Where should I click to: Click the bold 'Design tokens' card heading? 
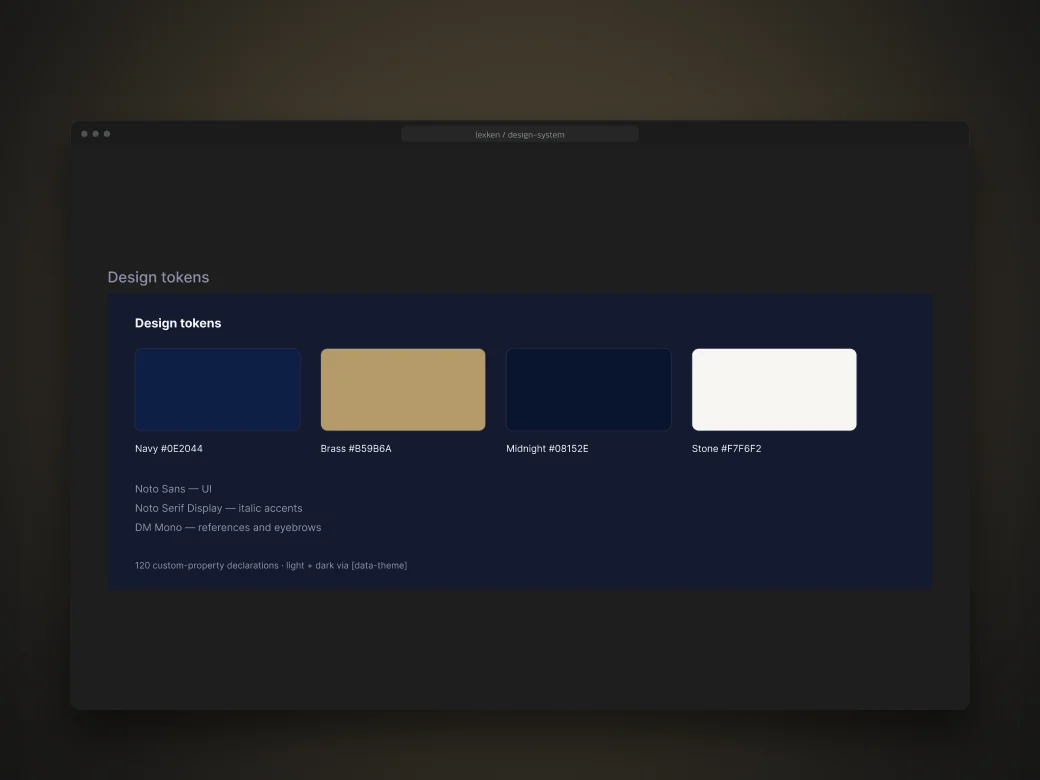click(x=178, y=323)
